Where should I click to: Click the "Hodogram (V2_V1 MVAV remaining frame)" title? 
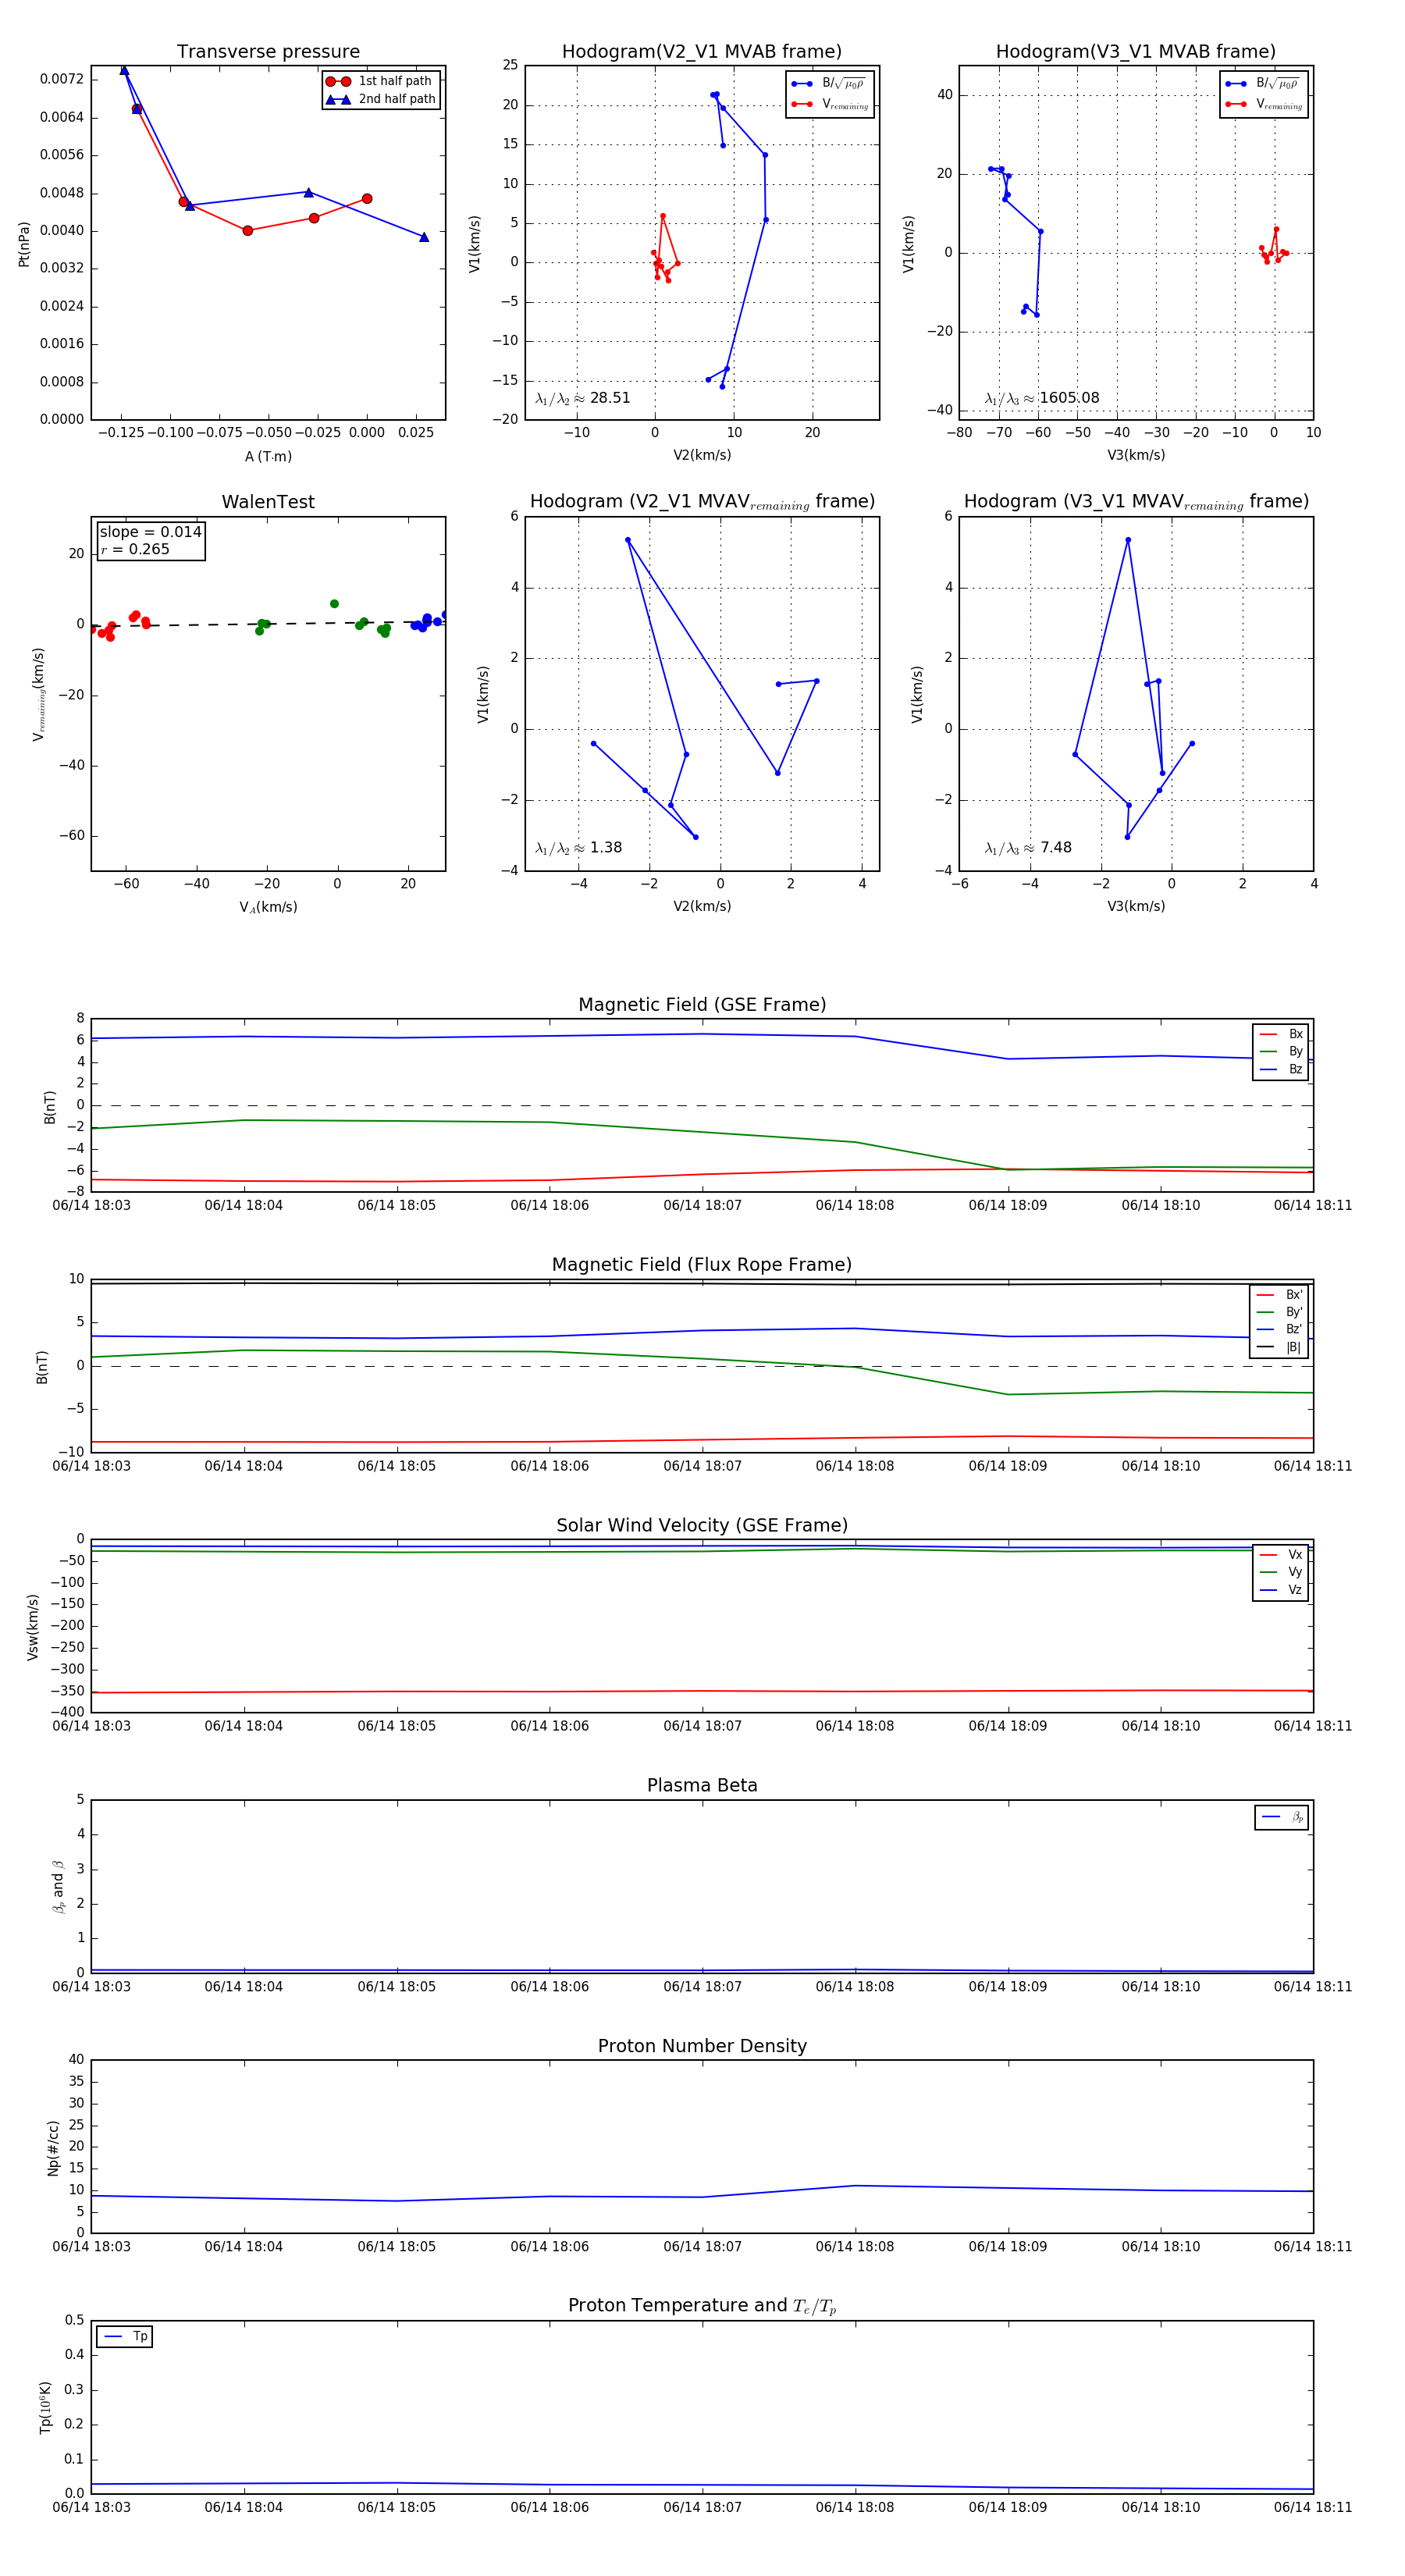pyautogui.click(x=702, y=502)
